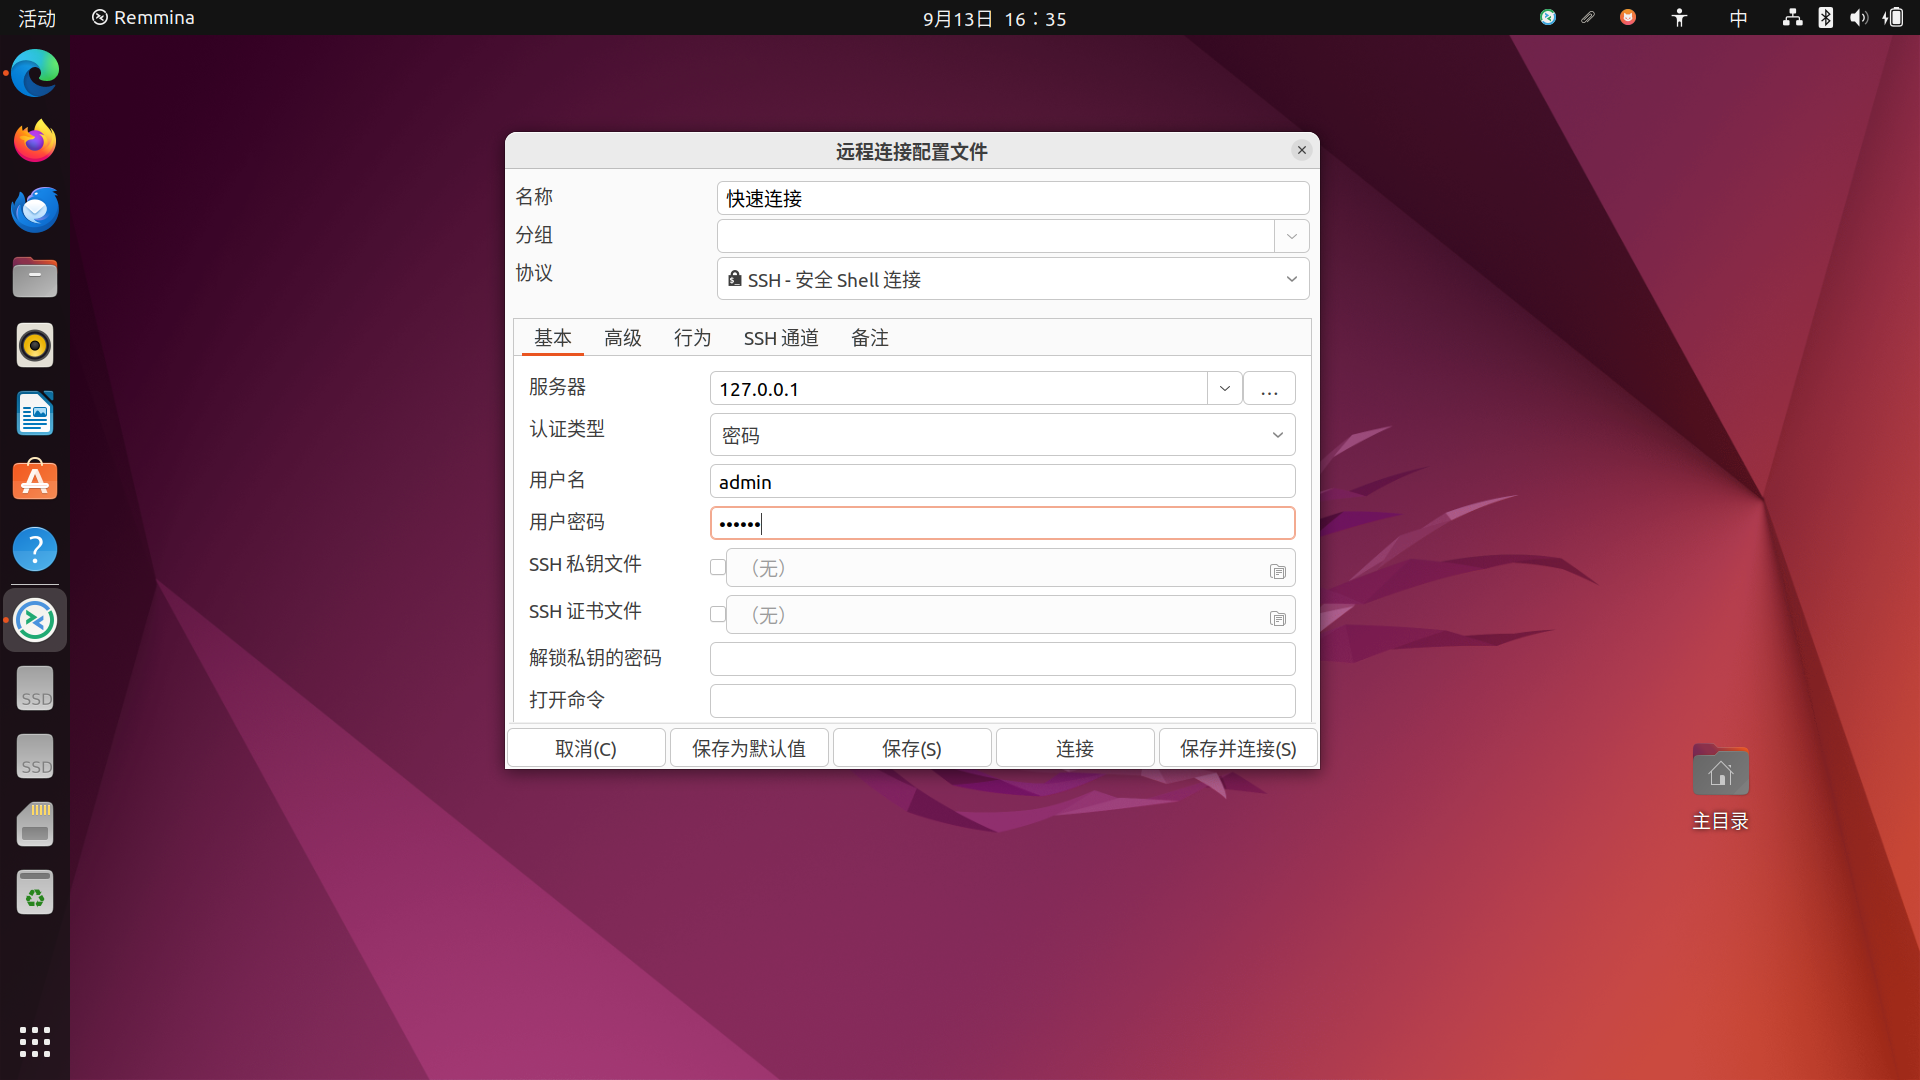Viewport: 1920px width, 1080px height.
Task: Open the 中 input method indicator
Action: click(x=1738, y=17)
